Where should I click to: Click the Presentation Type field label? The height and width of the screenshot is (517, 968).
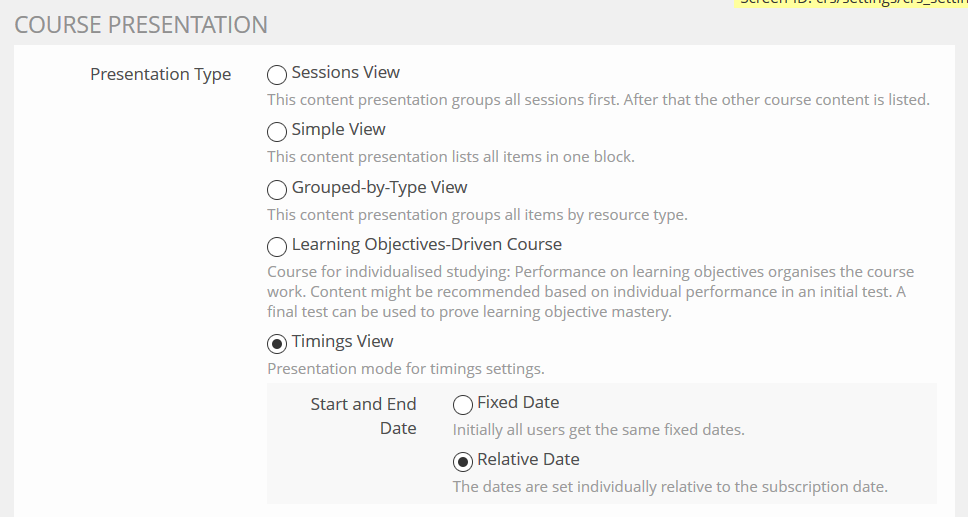pyautogui.click(x=160, y=75)
